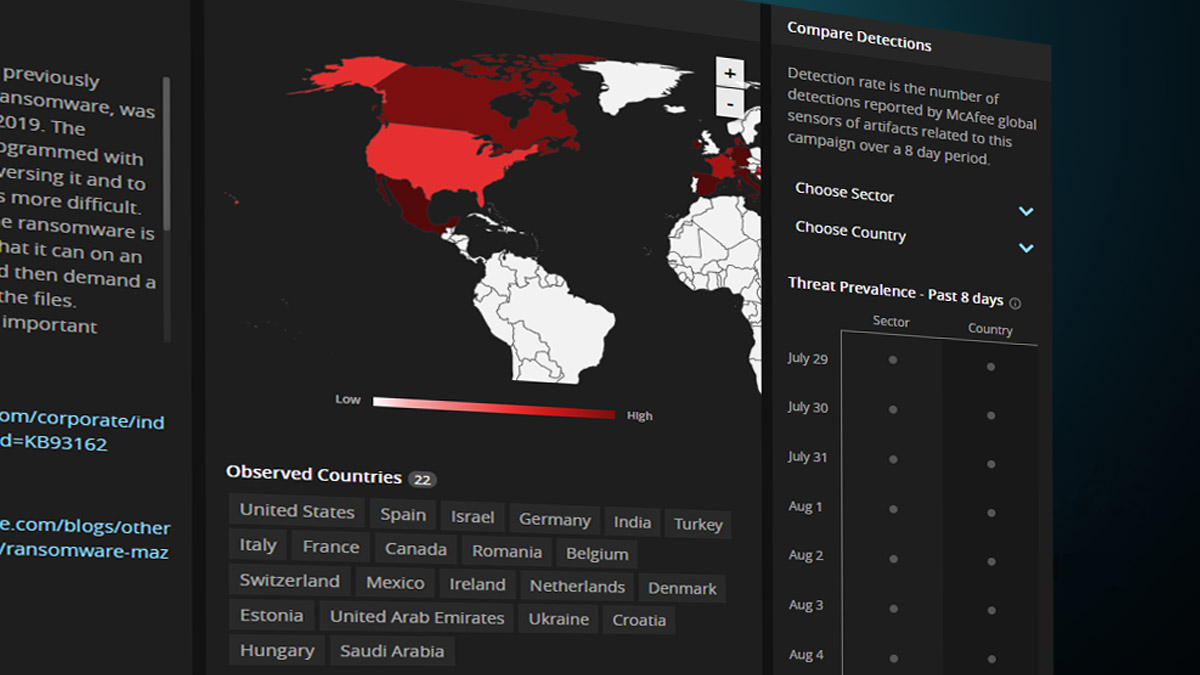Zoom out of the map with minus button
Image resolution: width=1200 pixels, height=675 pixels.
tap(730, 103)
